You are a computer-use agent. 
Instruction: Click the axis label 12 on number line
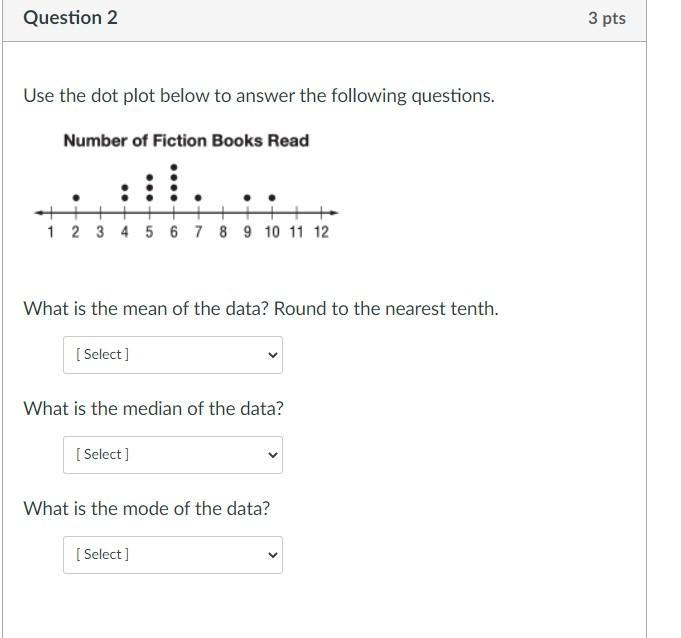pos(321,232)
